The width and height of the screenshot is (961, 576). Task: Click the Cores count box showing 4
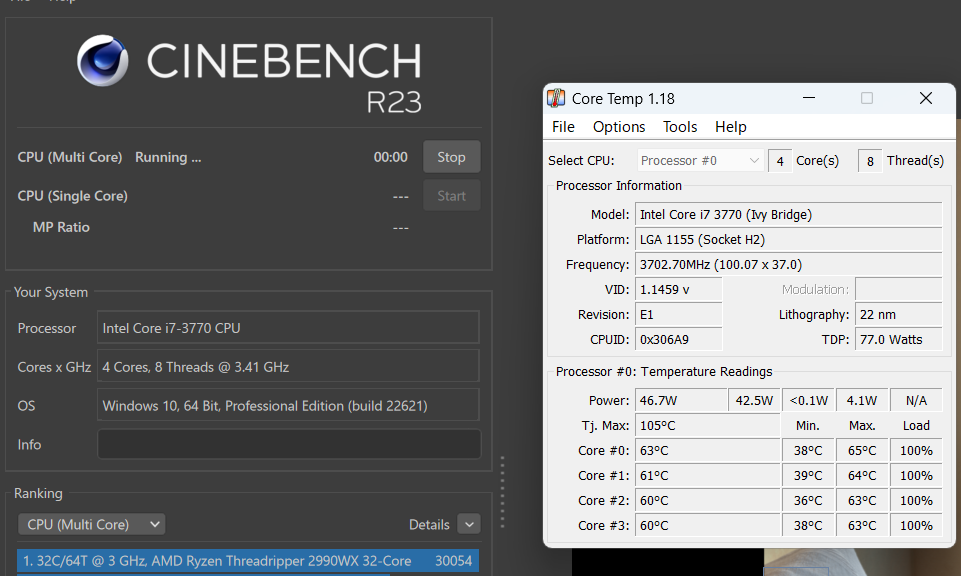[780, 161]
